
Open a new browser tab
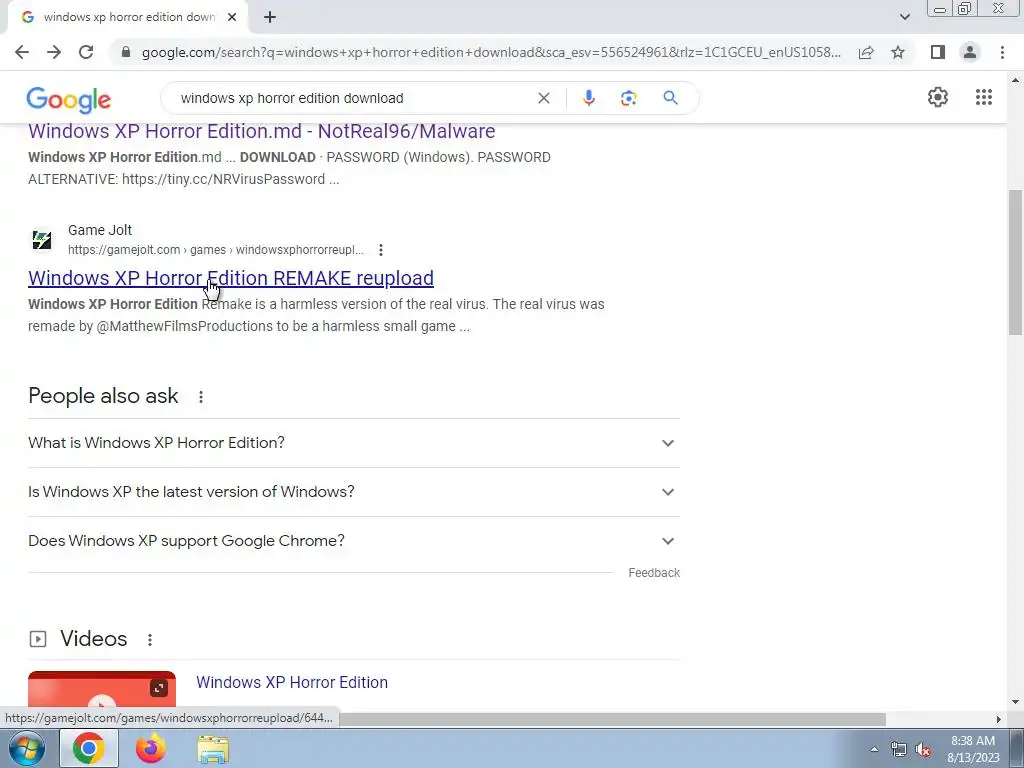click(x=270, y=17)
